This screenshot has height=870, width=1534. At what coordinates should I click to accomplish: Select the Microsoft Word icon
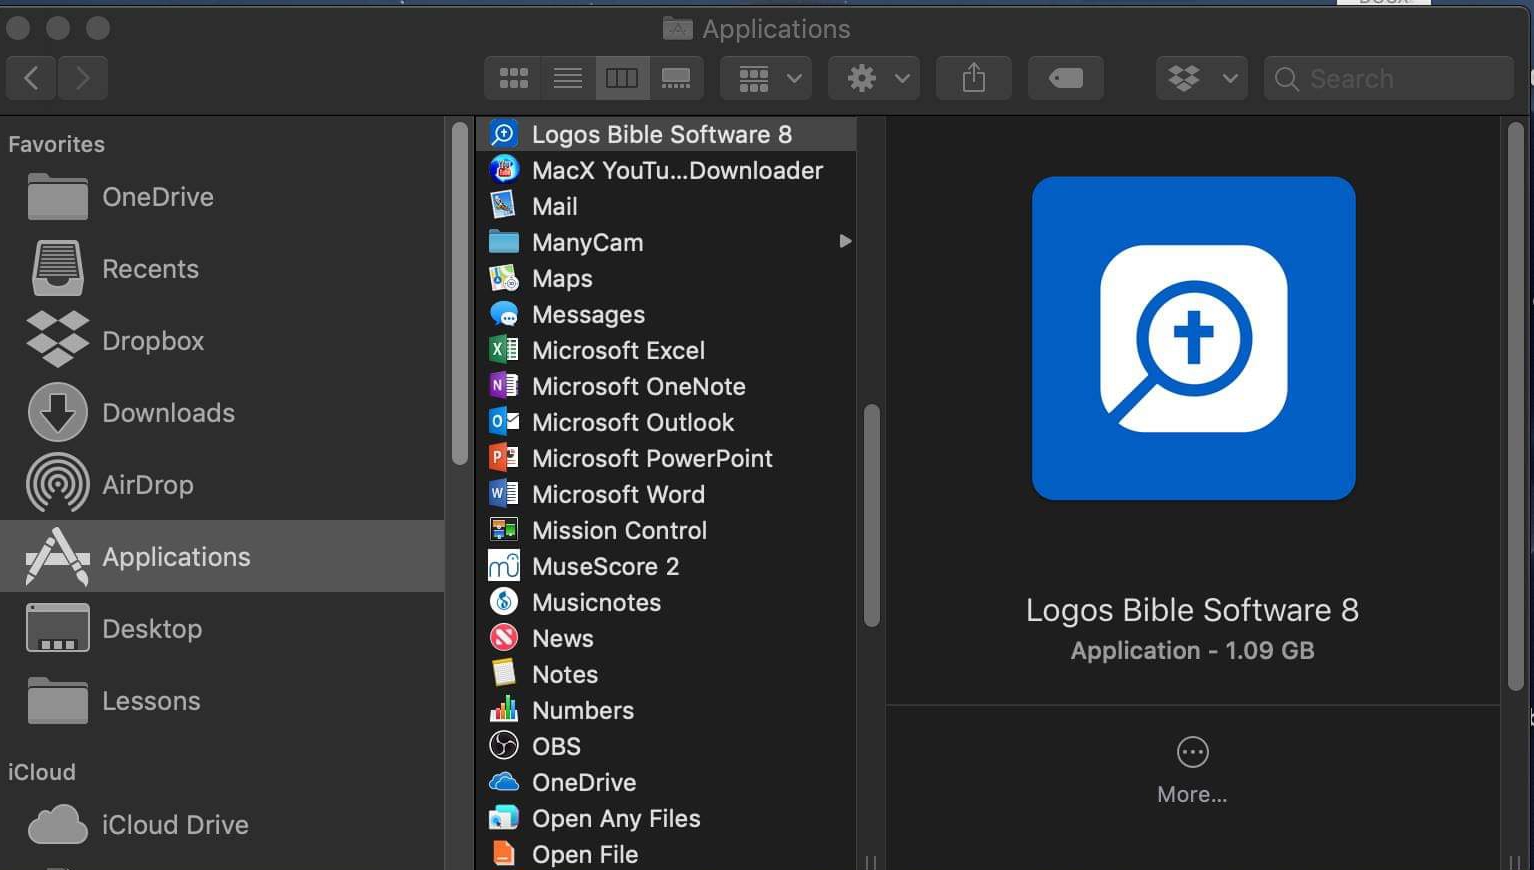coord(504,494)
